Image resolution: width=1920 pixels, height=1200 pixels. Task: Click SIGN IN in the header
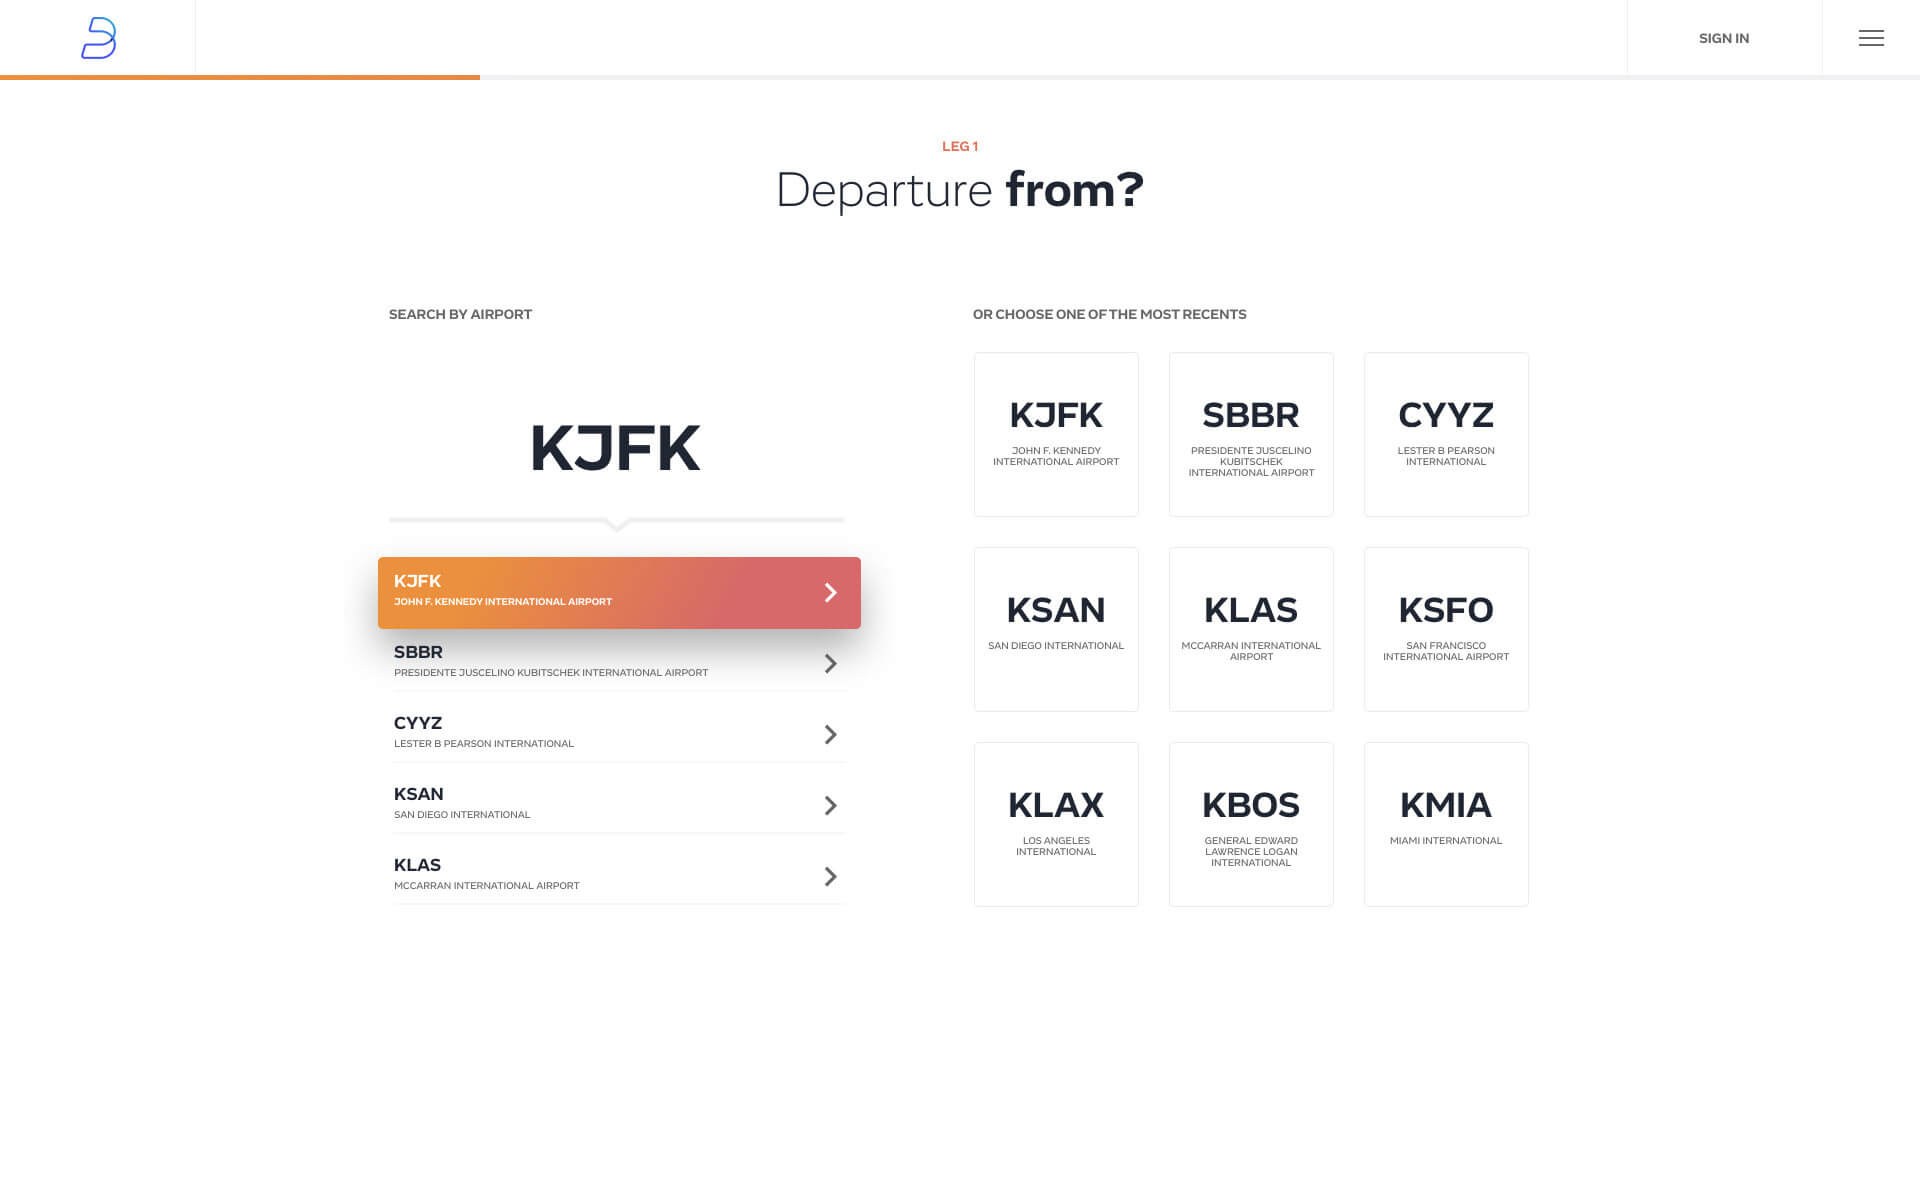click(1724, 38)
